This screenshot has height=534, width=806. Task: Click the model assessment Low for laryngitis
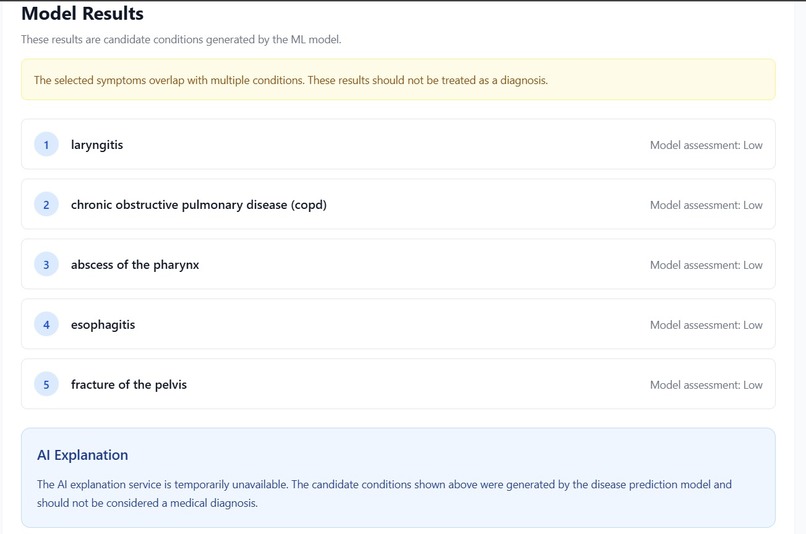(x=706, y=145)
